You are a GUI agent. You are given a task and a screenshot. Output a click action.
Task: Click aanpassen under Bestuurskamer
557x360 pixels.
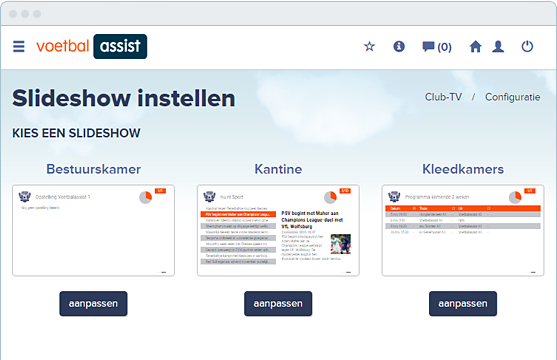(93, 303)
